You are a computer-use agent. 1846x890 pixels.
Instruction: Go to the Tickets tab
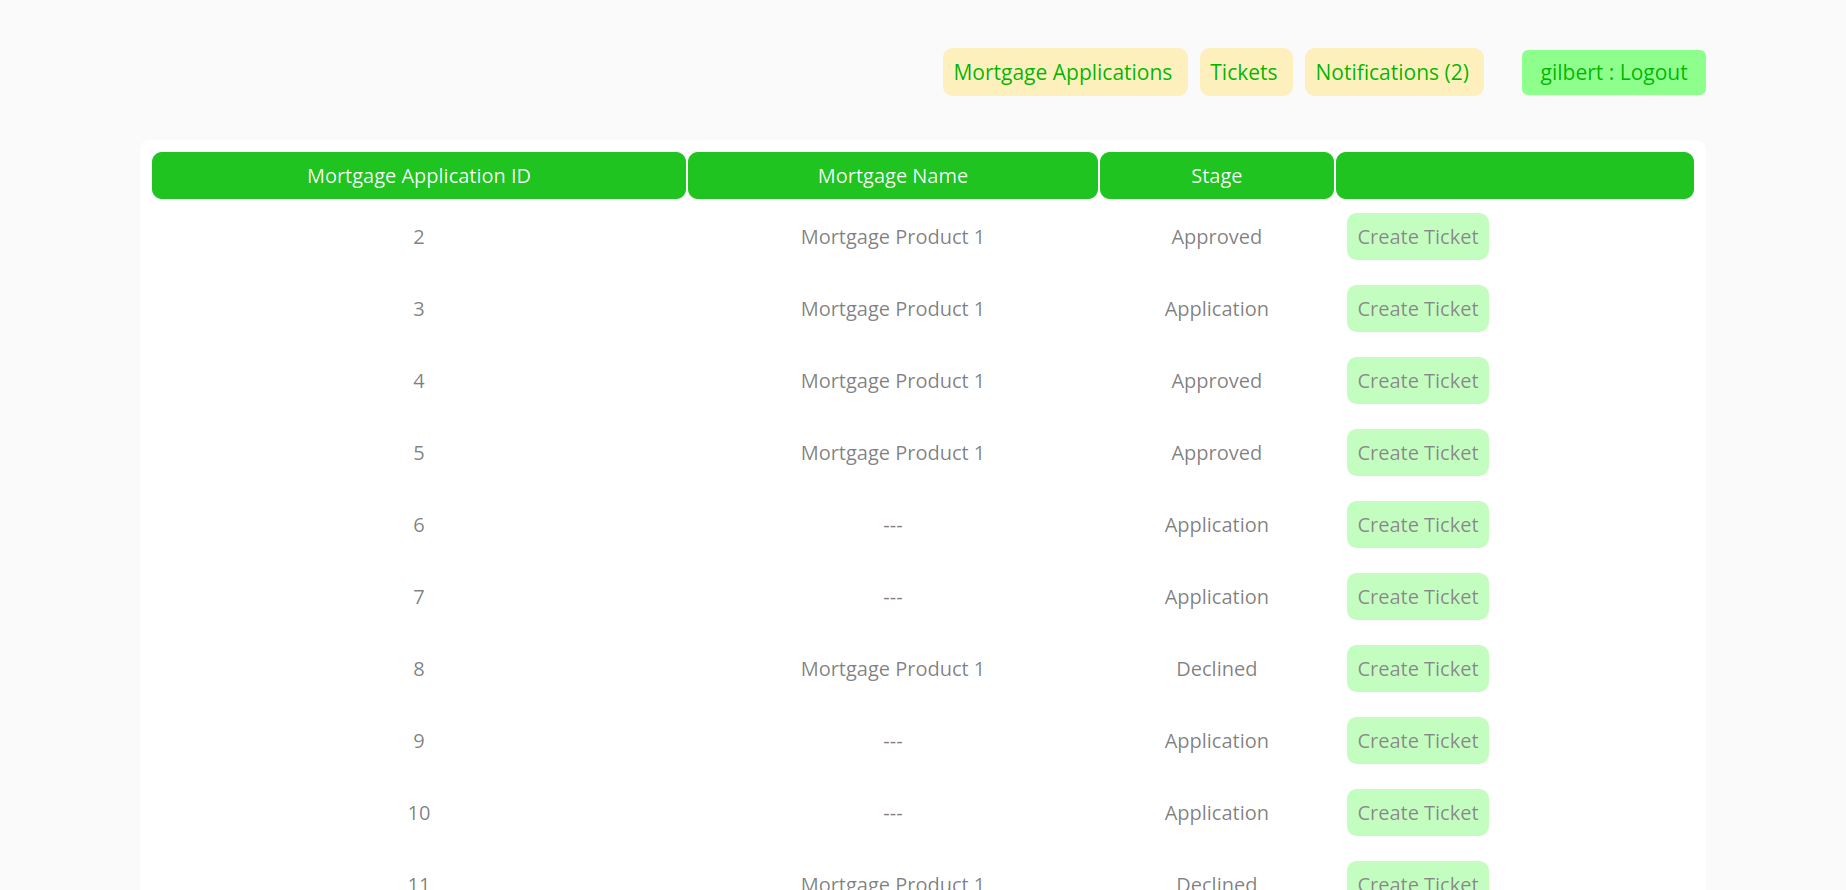(1246, 72)
